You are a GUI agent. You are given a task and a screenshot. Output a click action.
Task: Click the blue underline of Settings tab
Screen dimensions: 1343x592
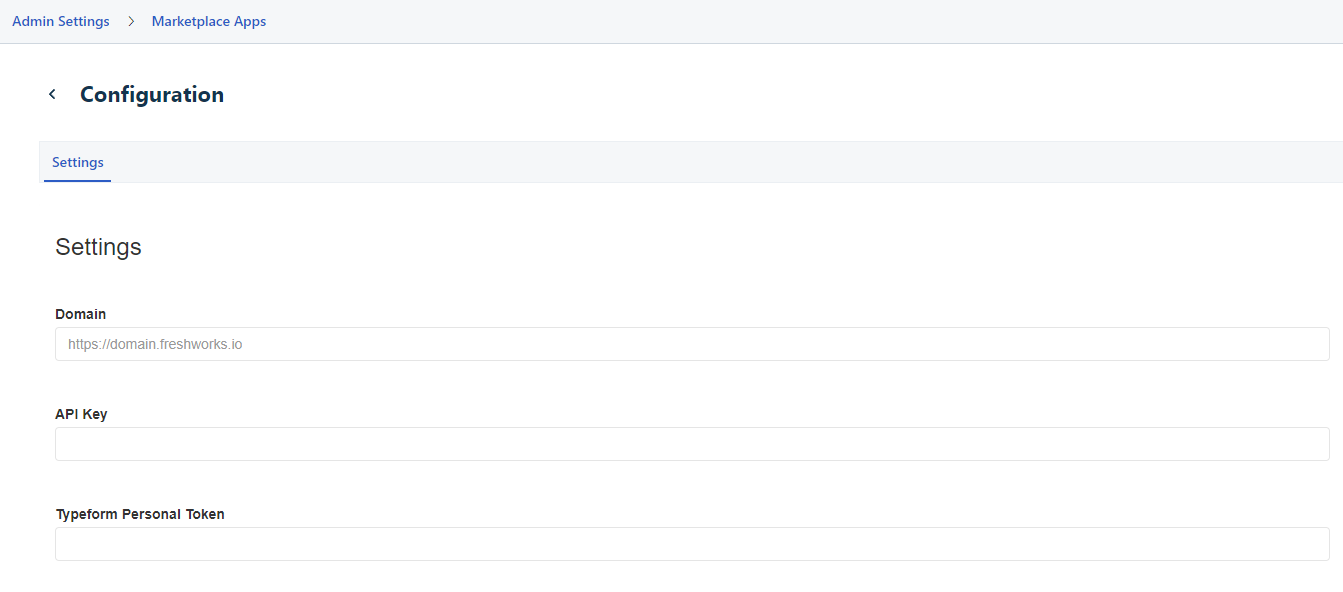click(78, 181)
